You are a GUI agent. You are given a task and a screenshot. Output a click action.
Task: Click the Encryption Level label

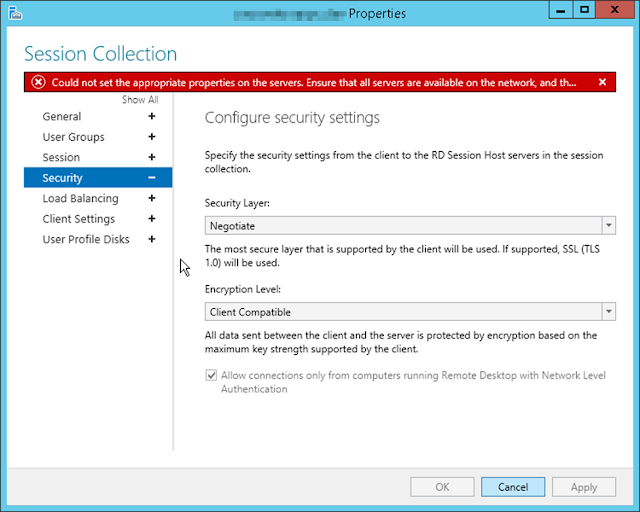pyautogui.click(x=243, y=289)
